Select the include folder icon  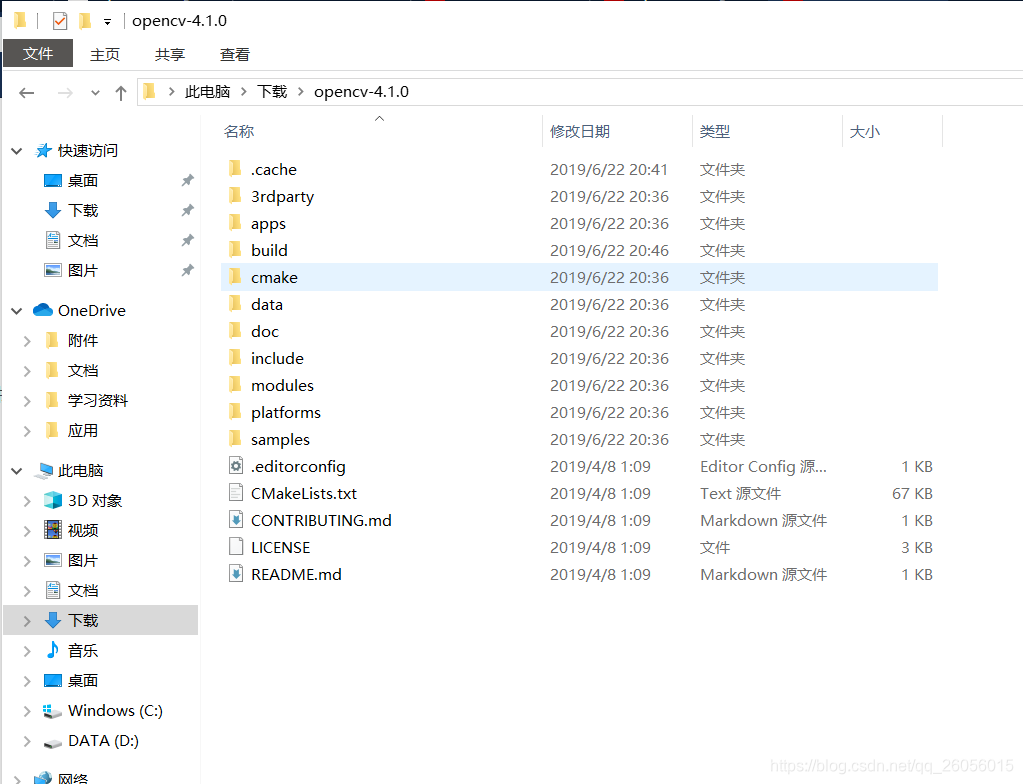[236, 358]
